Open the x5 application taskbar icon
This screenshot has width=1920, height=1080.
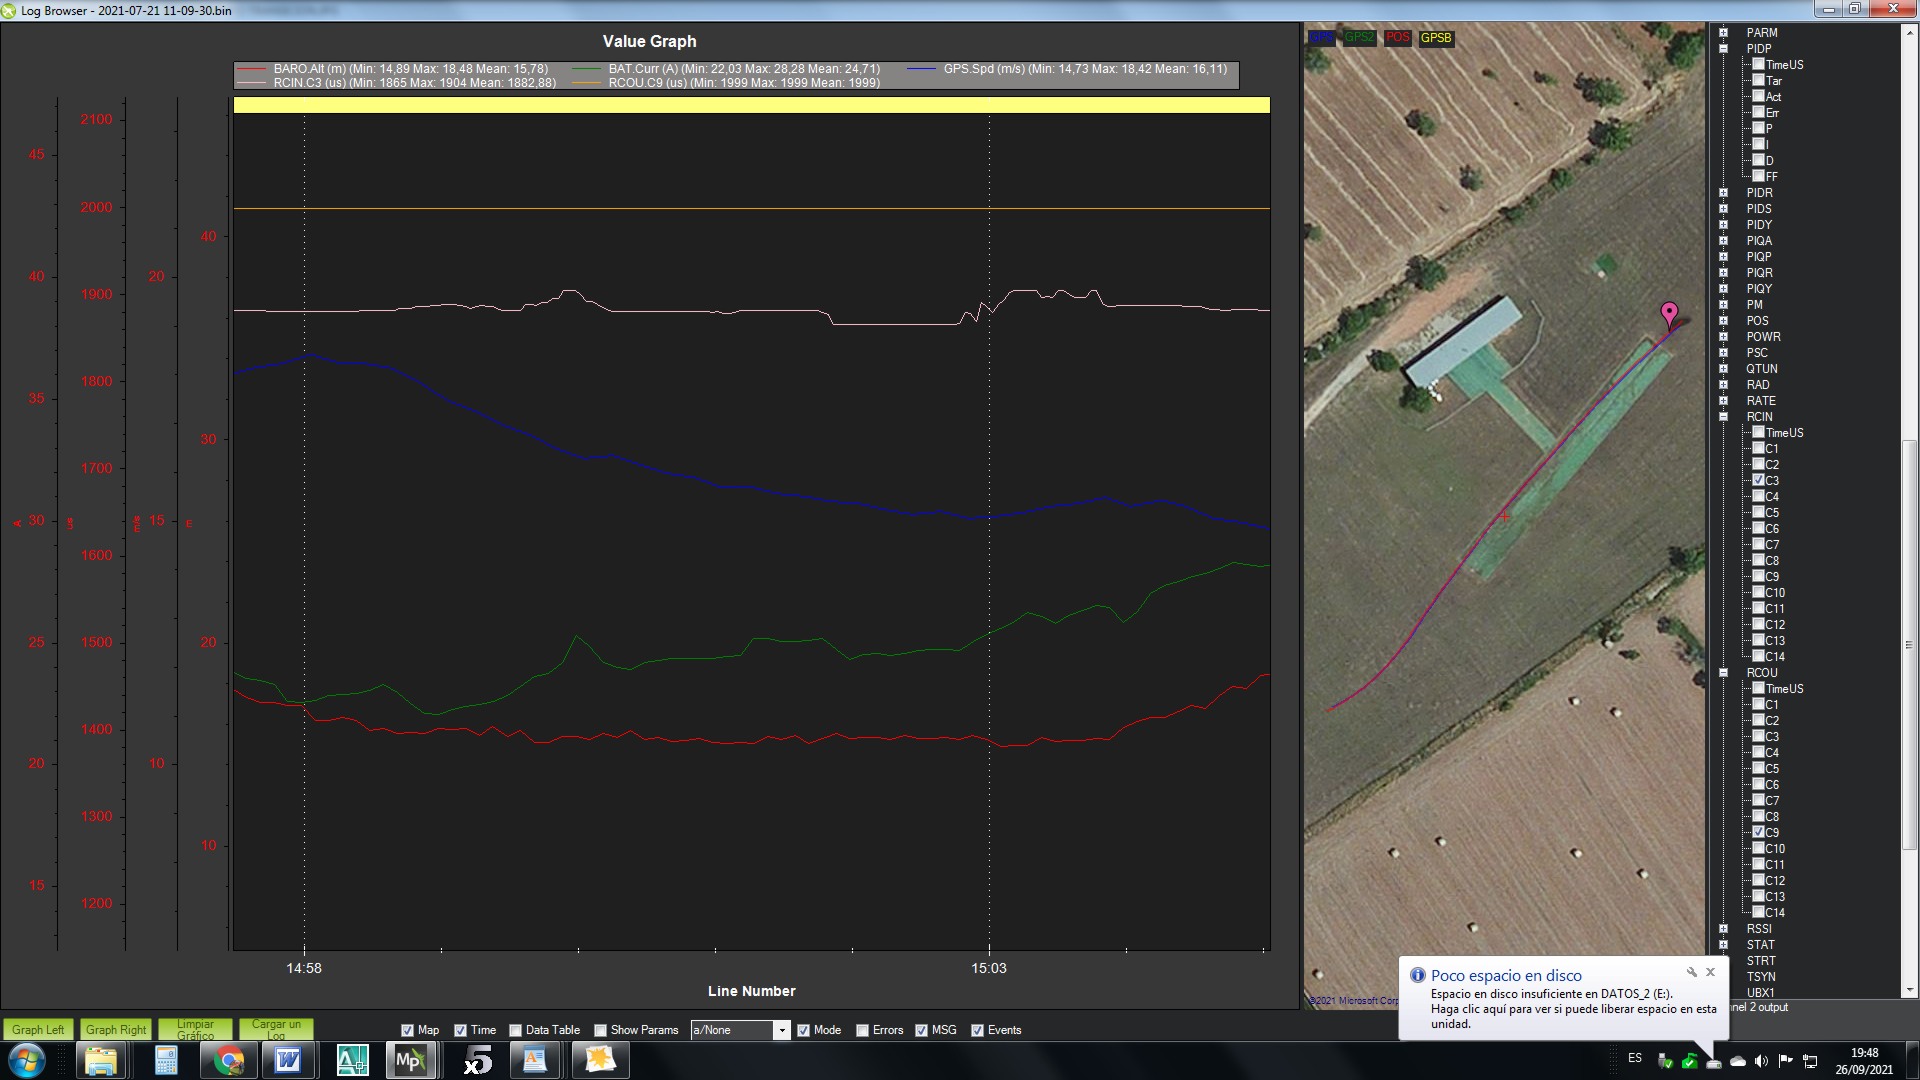(478, 1060)
